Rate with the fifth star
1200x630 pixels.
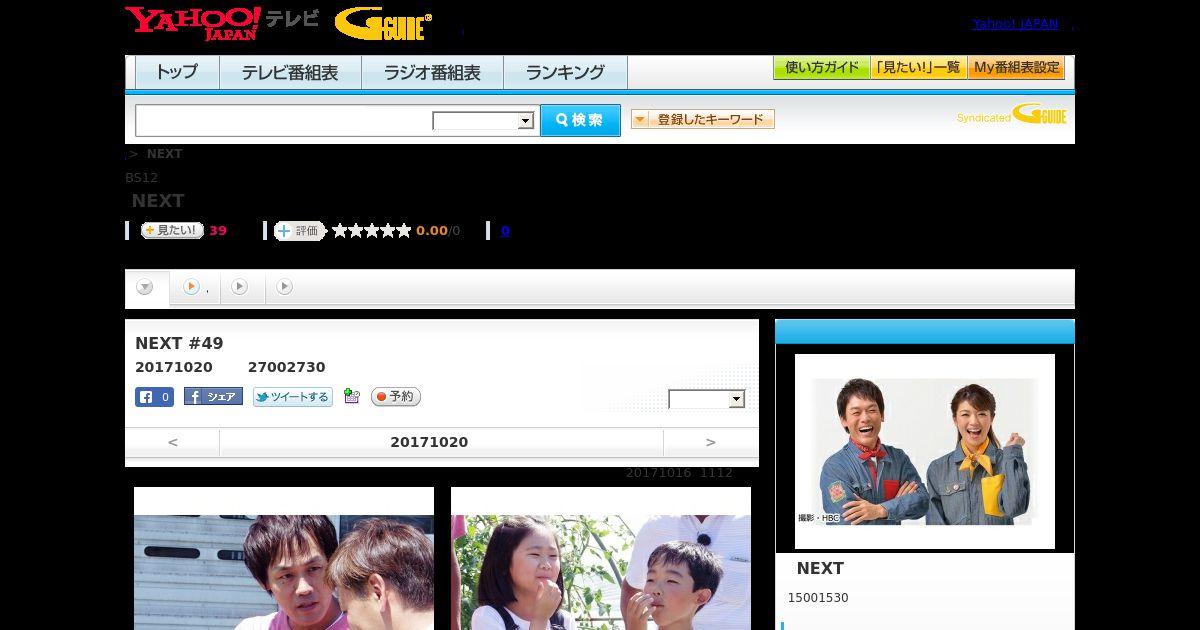pos(404,231)
